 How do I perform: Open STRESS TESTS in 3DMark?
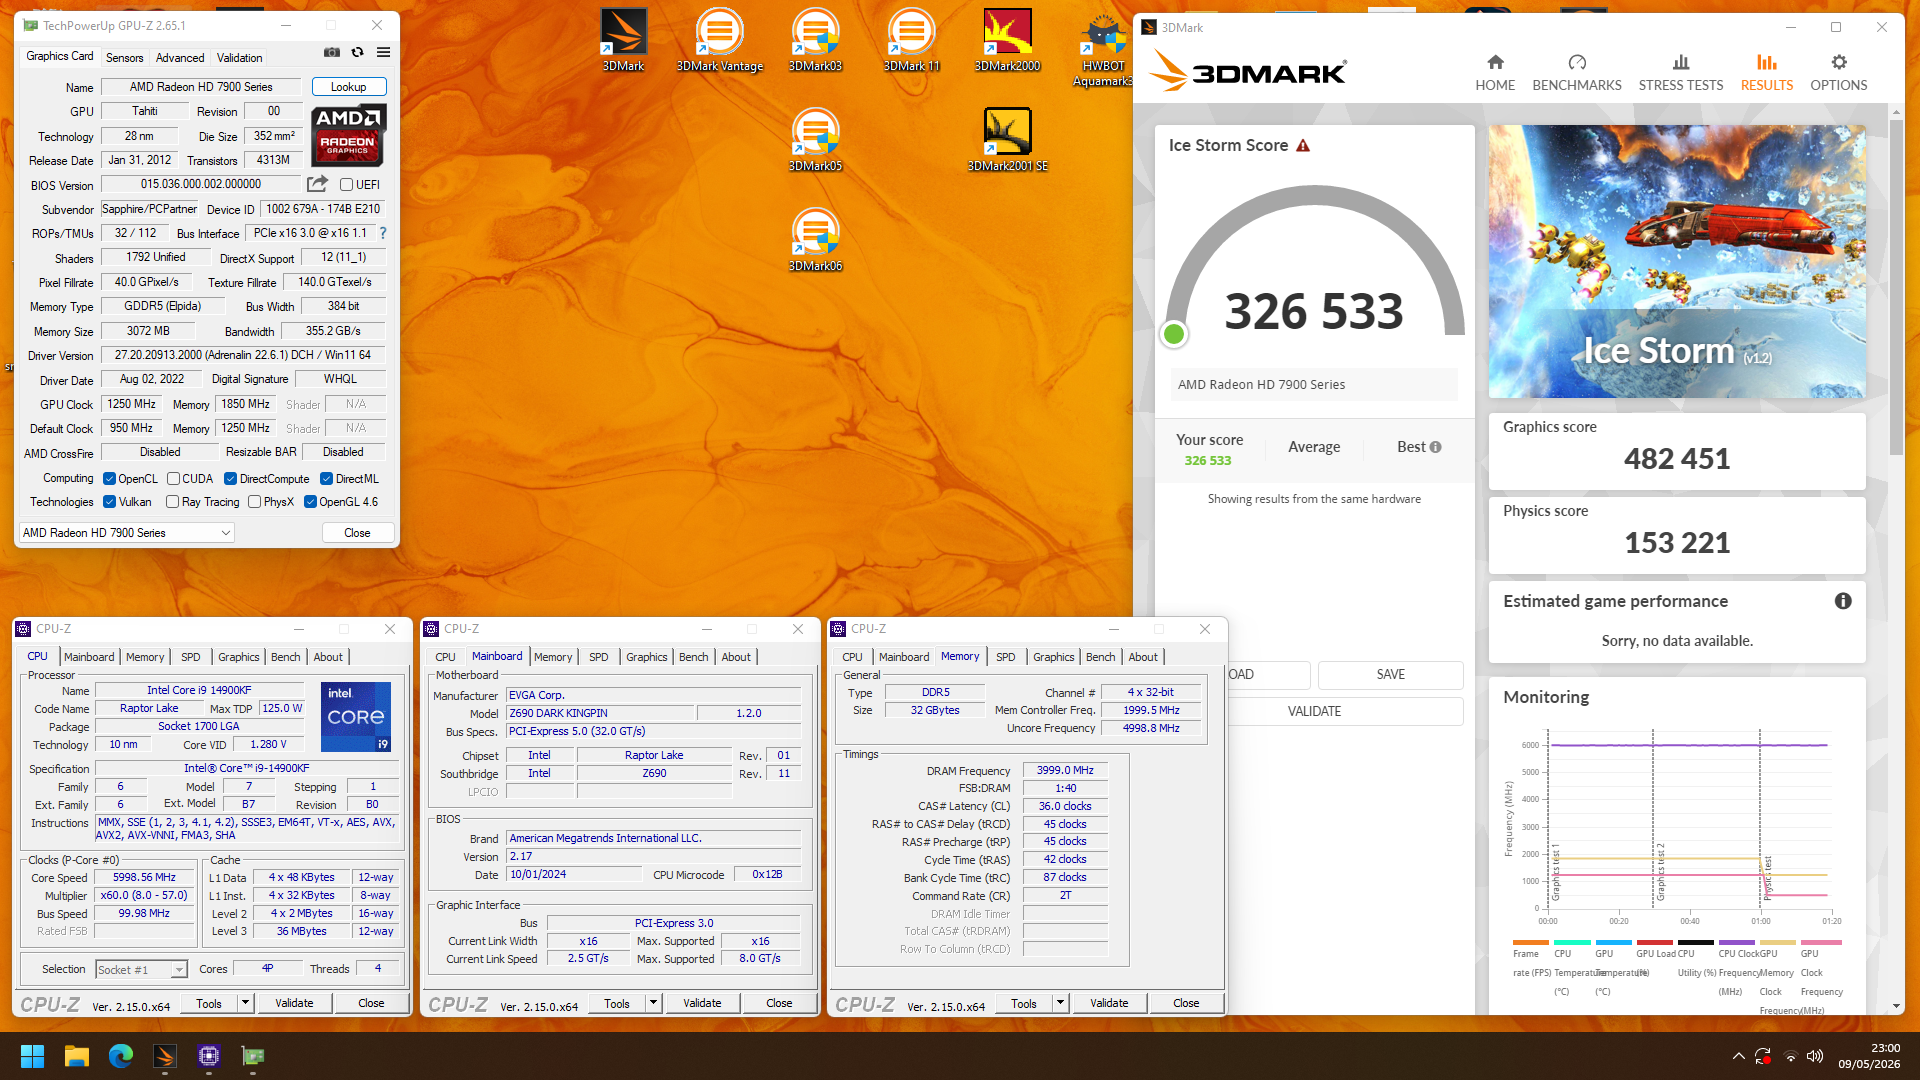1681,73
